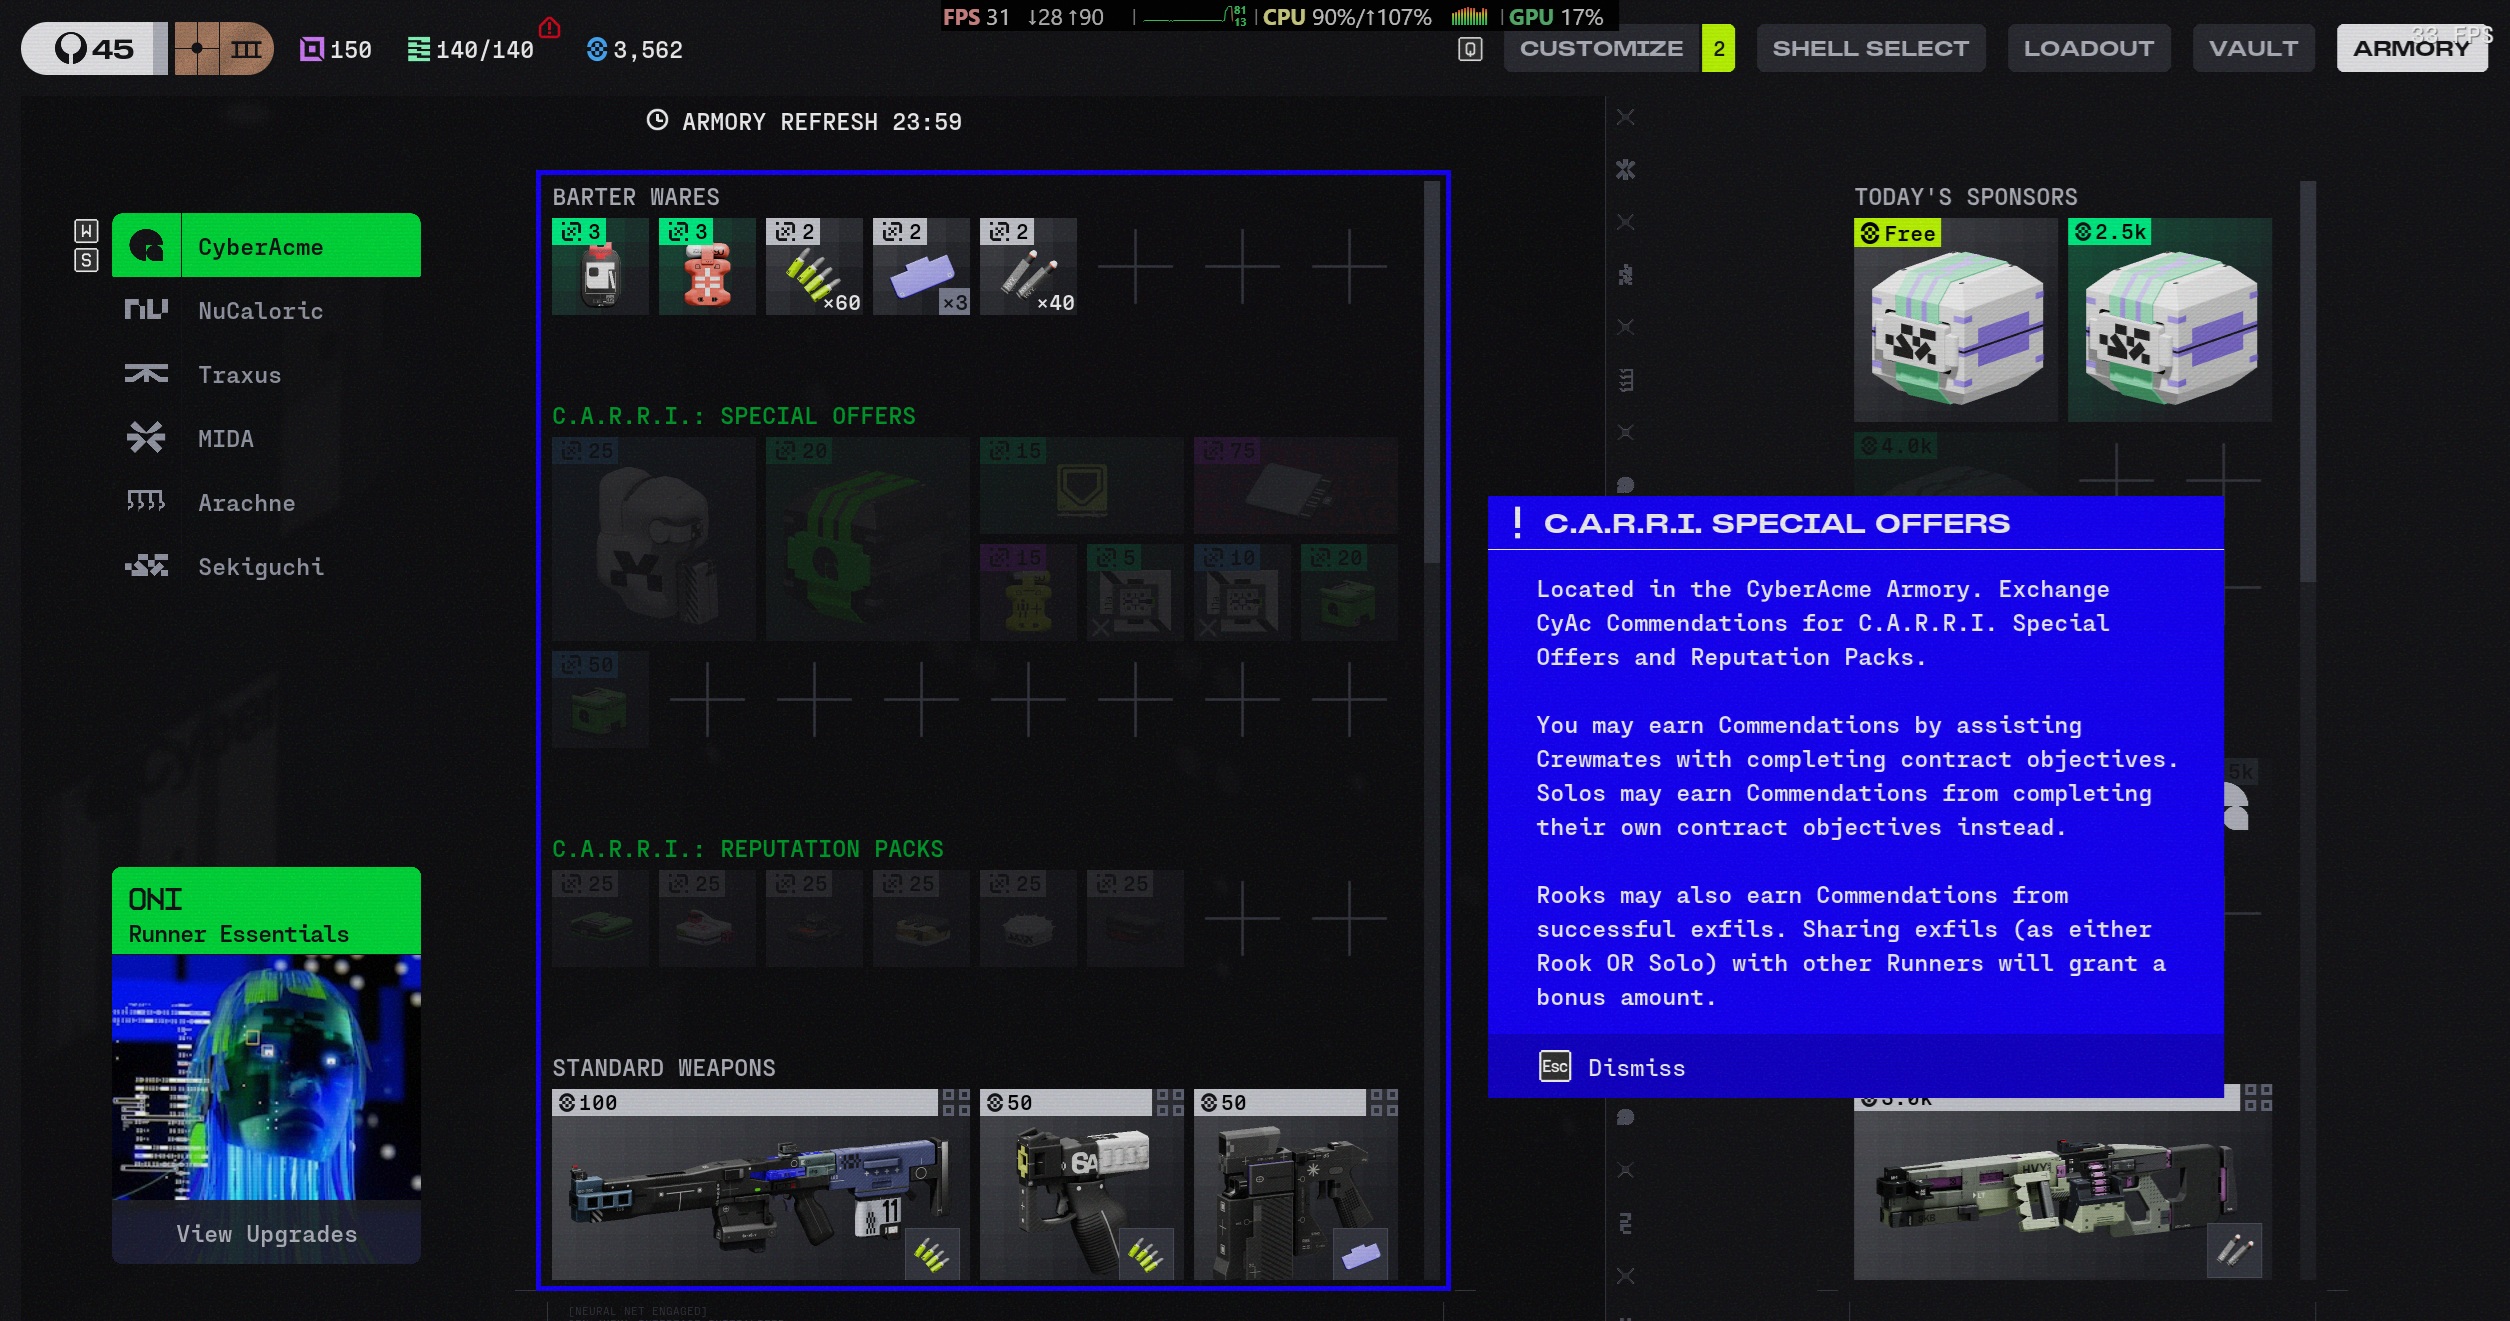Viewport: 2510px width, 1321px height.
Task: Select CyberAcme faction icon
Action: 147,246
